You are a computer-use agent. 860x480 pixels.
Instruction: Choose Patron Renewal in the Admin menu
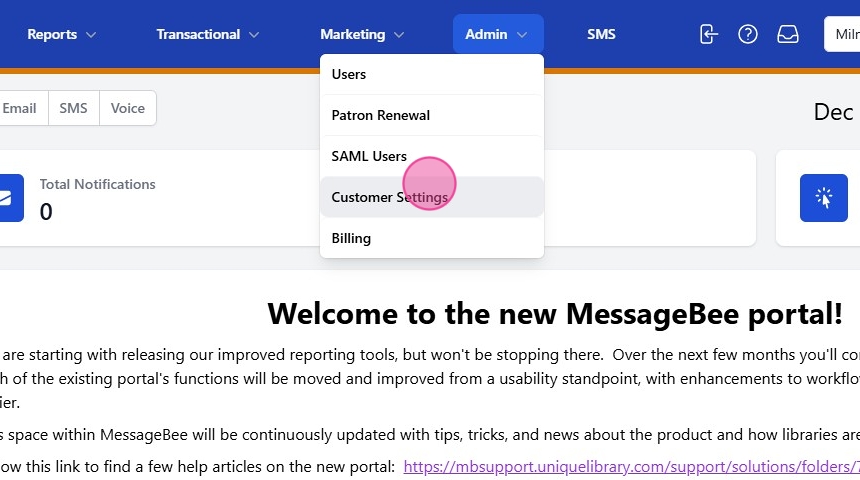(432, 115)
